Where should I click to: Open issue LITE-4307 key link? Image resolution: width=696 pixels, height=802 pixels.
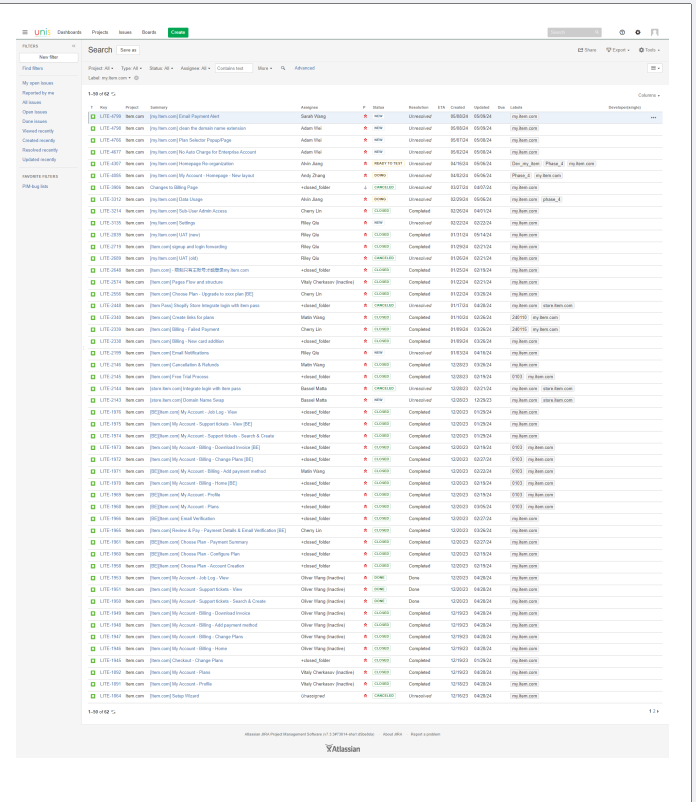coord(110,162)
